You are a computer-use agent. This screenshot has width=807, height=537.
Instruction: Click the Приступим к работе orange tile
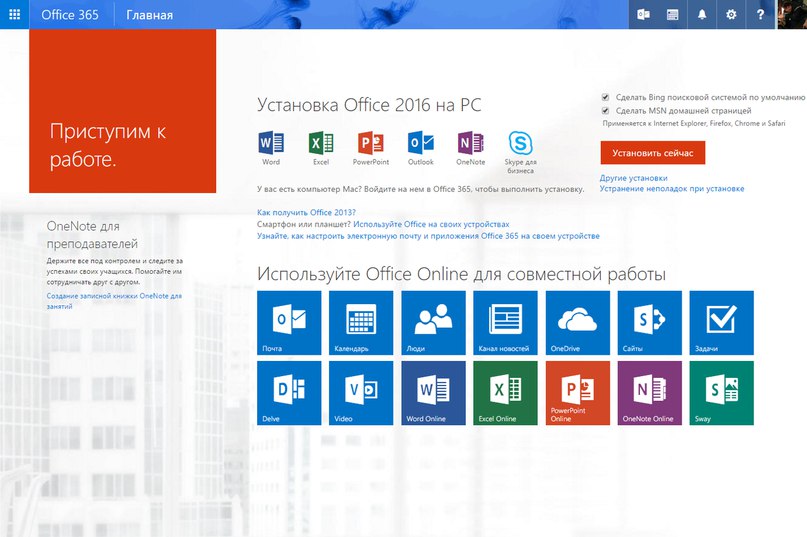122,111
